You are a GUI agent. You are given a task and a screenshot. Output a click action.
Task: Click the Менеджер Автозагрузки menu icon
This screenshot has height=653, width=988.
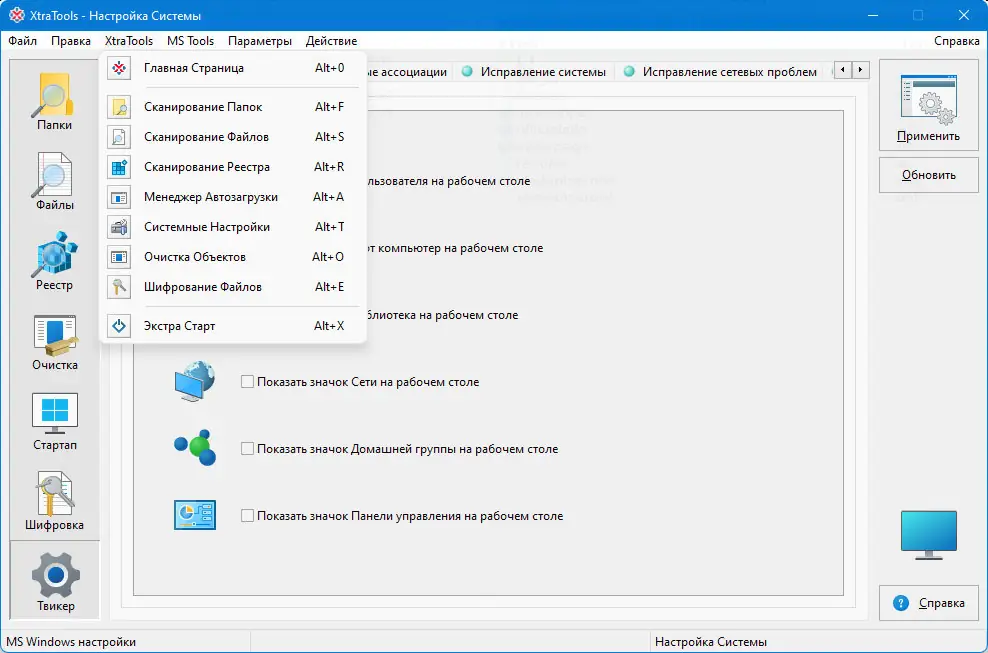[x=119, y=197]
